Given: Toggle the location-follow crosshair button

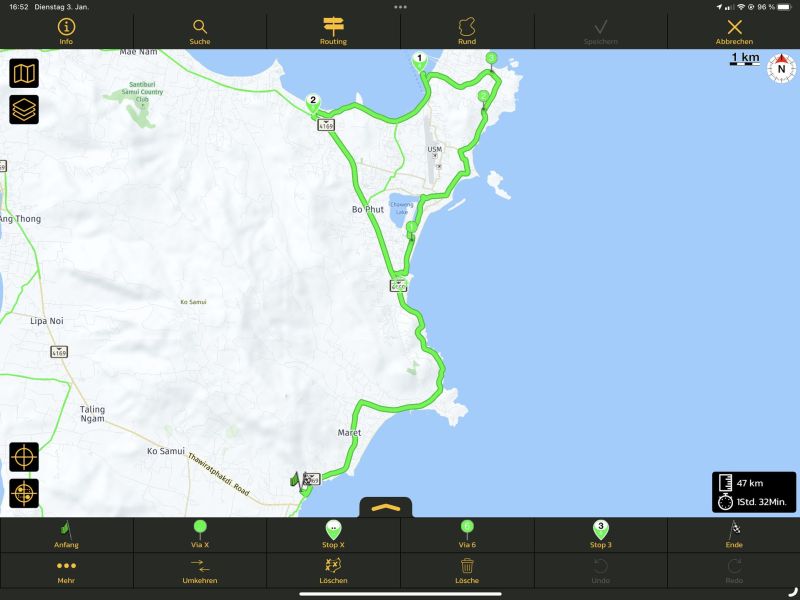Looking at the screenshot, I should (24, 493).
